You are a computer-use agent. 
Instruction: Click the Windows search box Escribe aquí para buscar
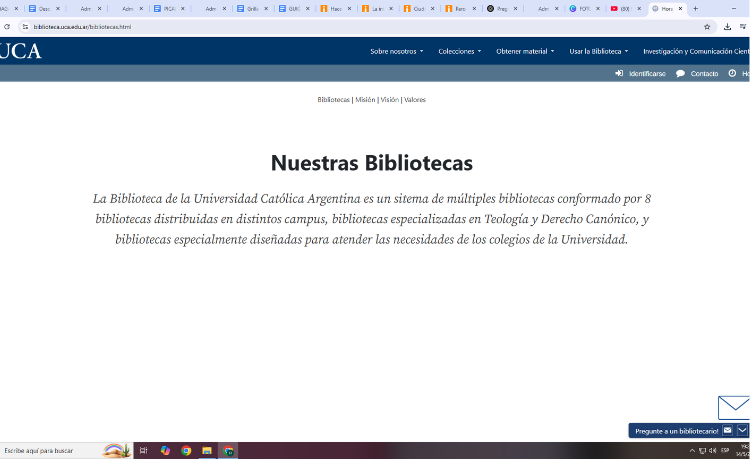click(66, 450)
